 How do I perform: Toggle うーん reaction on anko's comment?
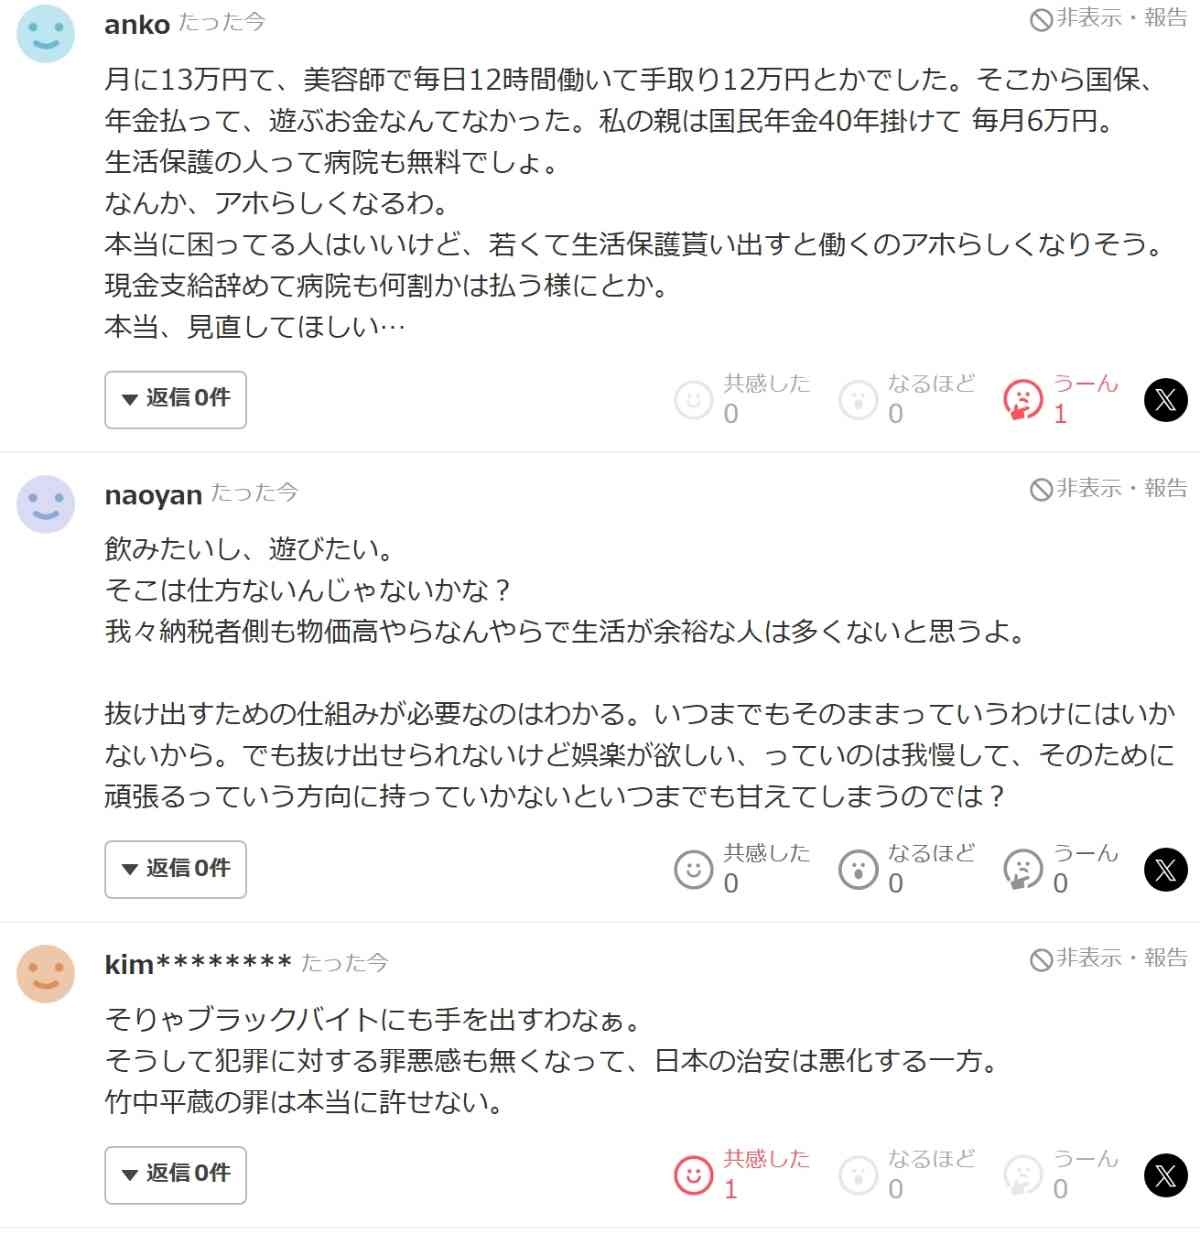pos(1023,400)
